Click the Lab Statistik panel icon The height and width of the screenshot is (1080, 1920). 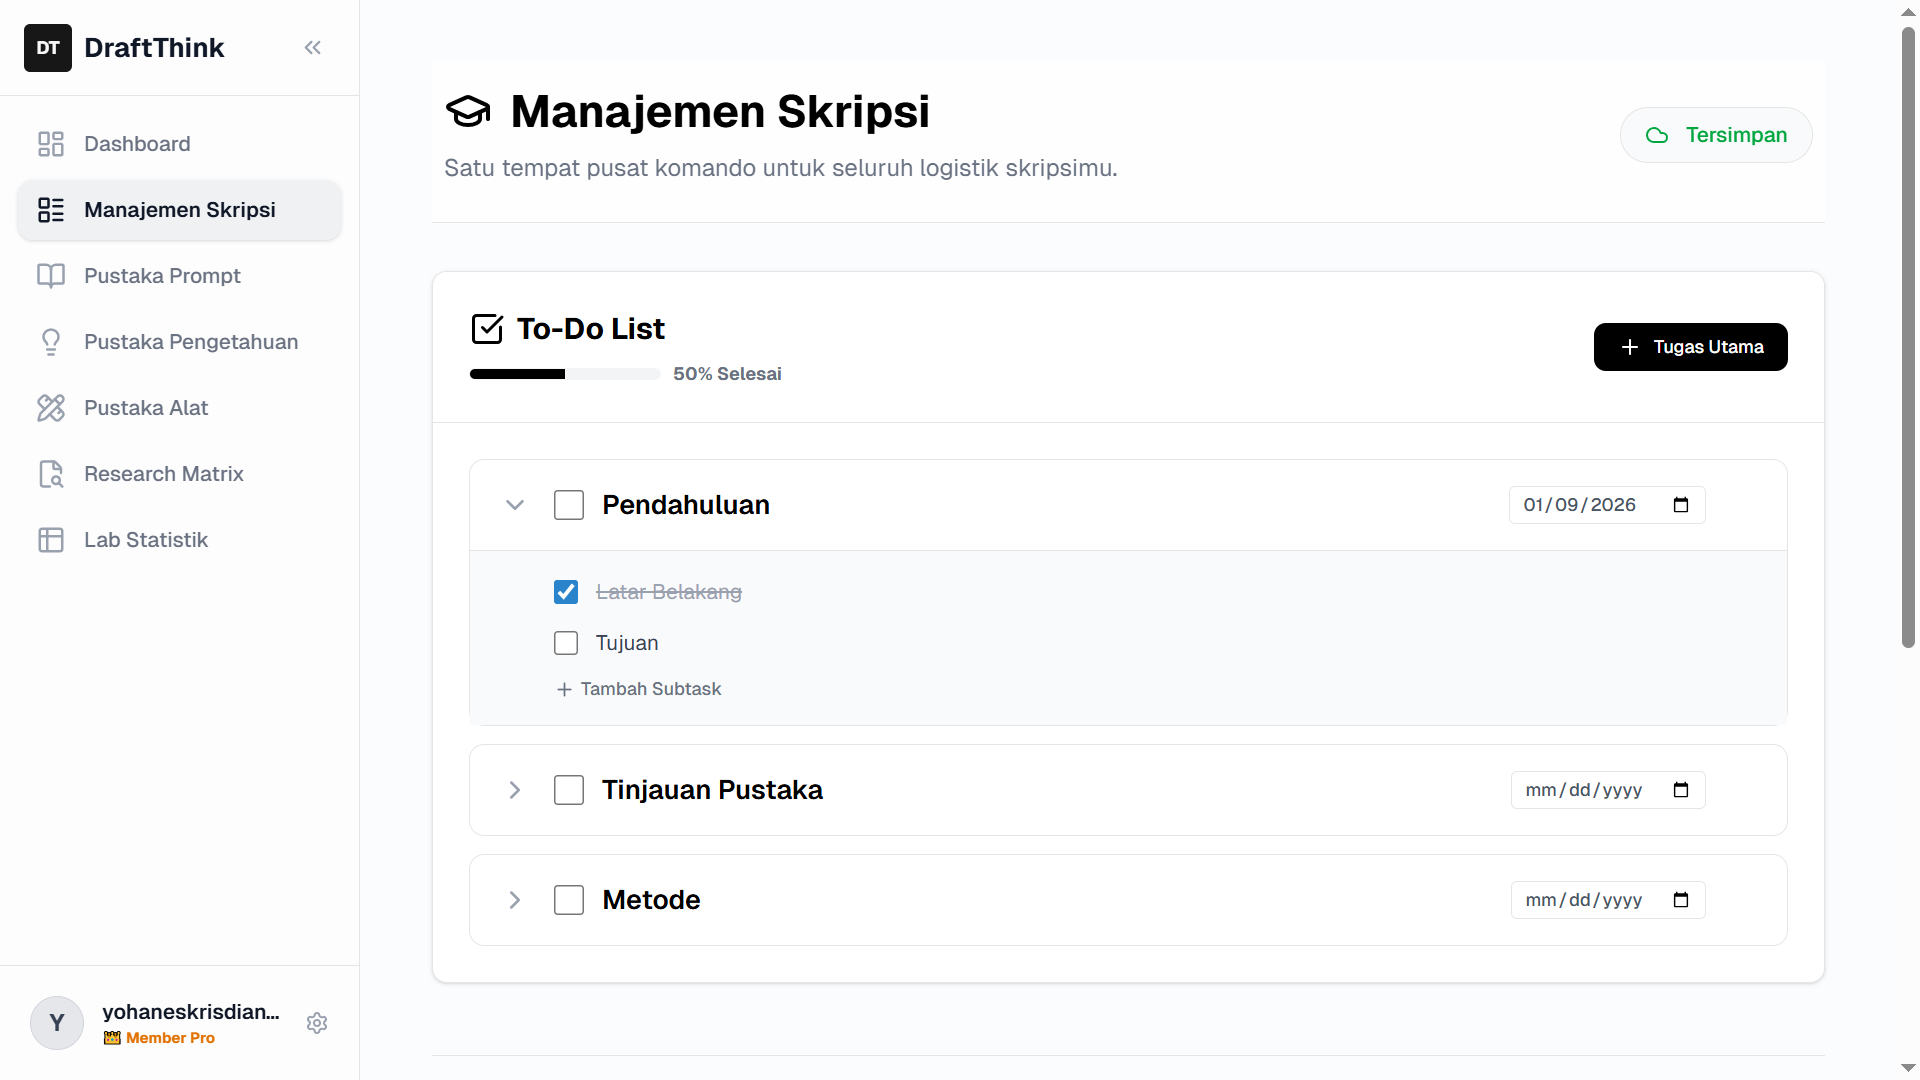(51, 540)
